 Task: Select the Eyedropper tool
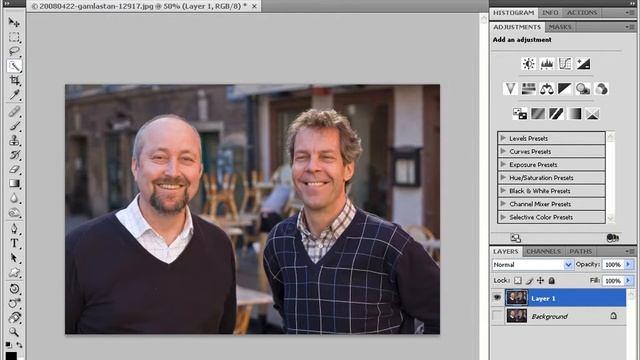pos(14,95)
